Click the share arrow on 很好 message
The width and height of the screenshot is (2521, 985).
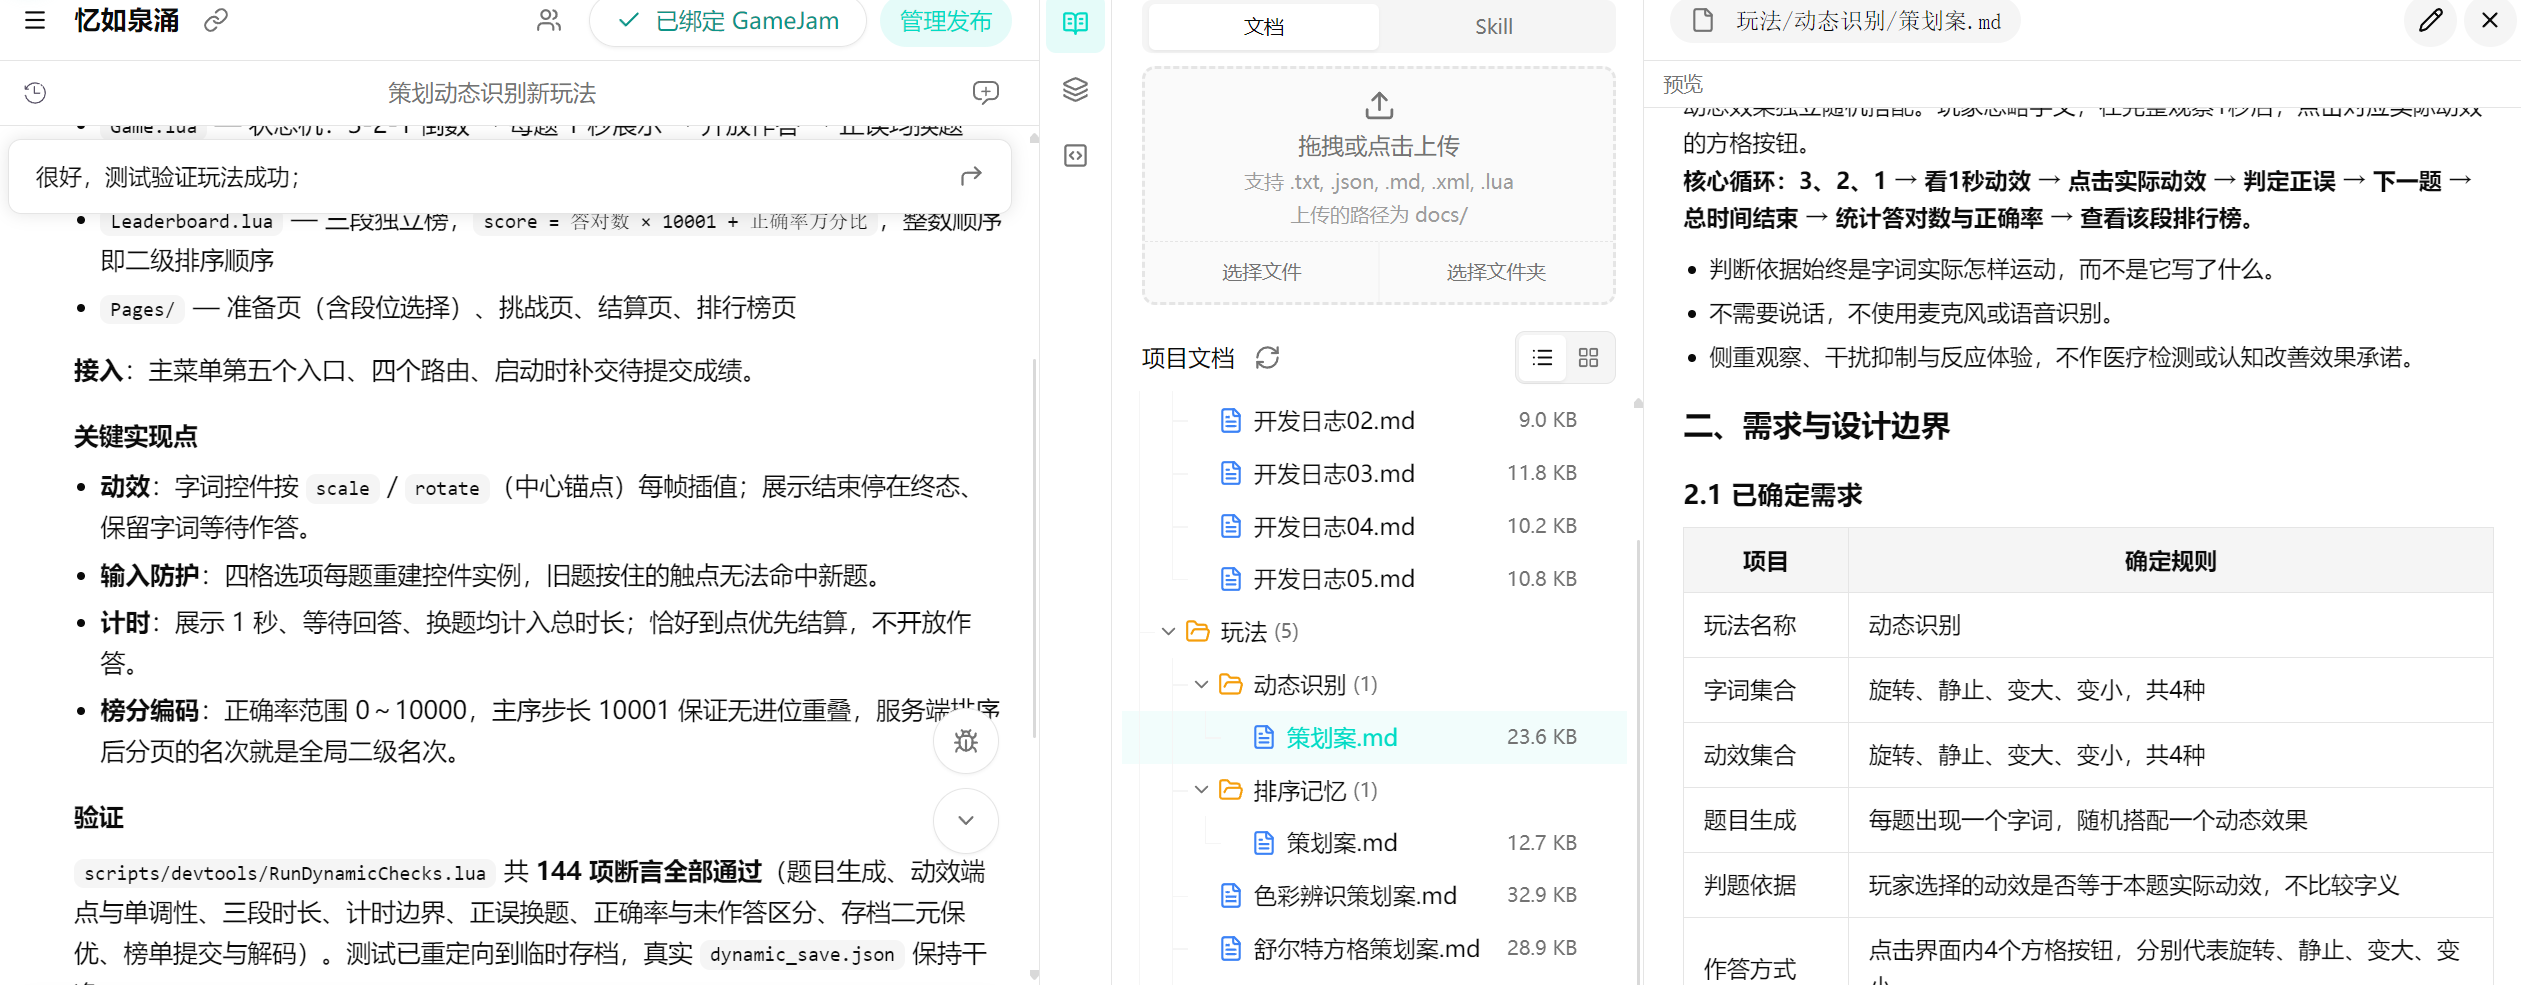click(x=971, y=177)
